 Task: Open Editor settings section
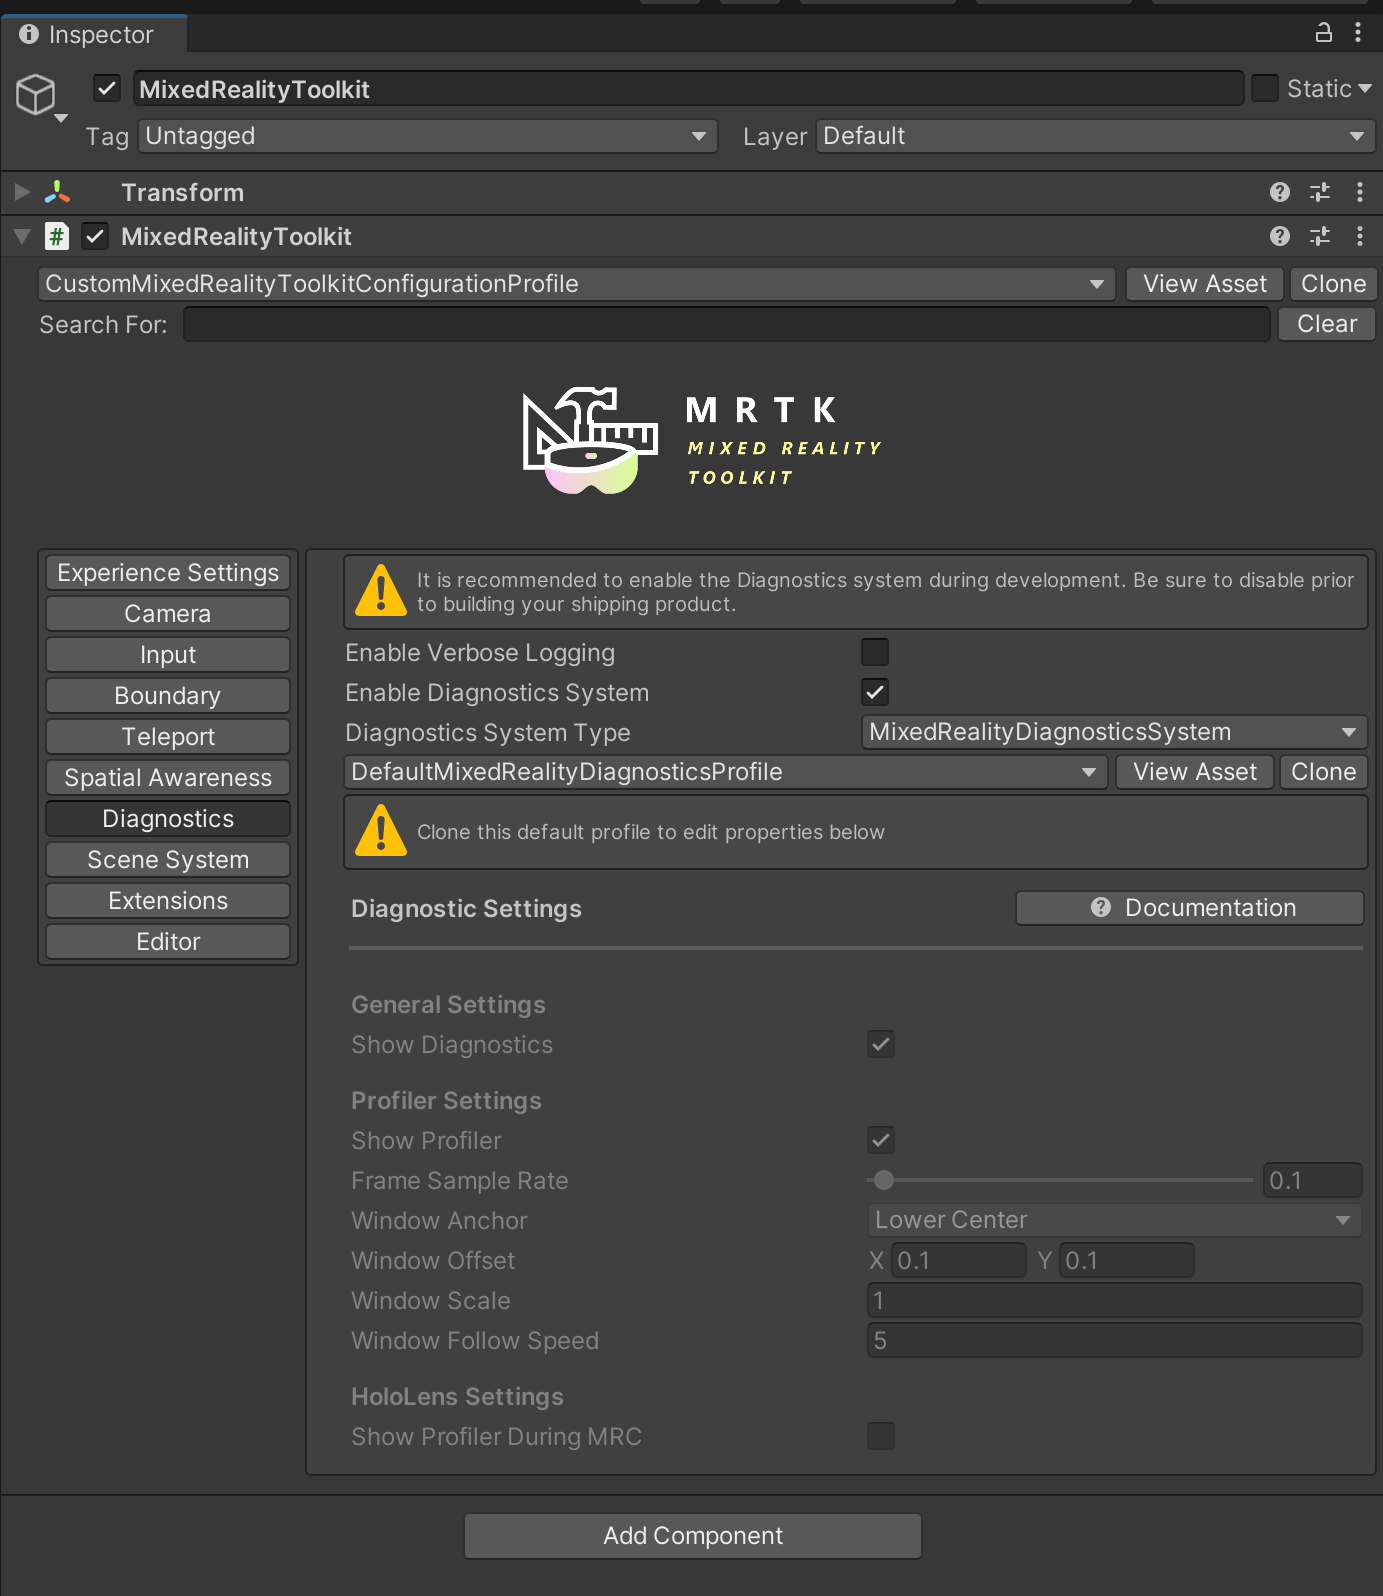(168, 942)
